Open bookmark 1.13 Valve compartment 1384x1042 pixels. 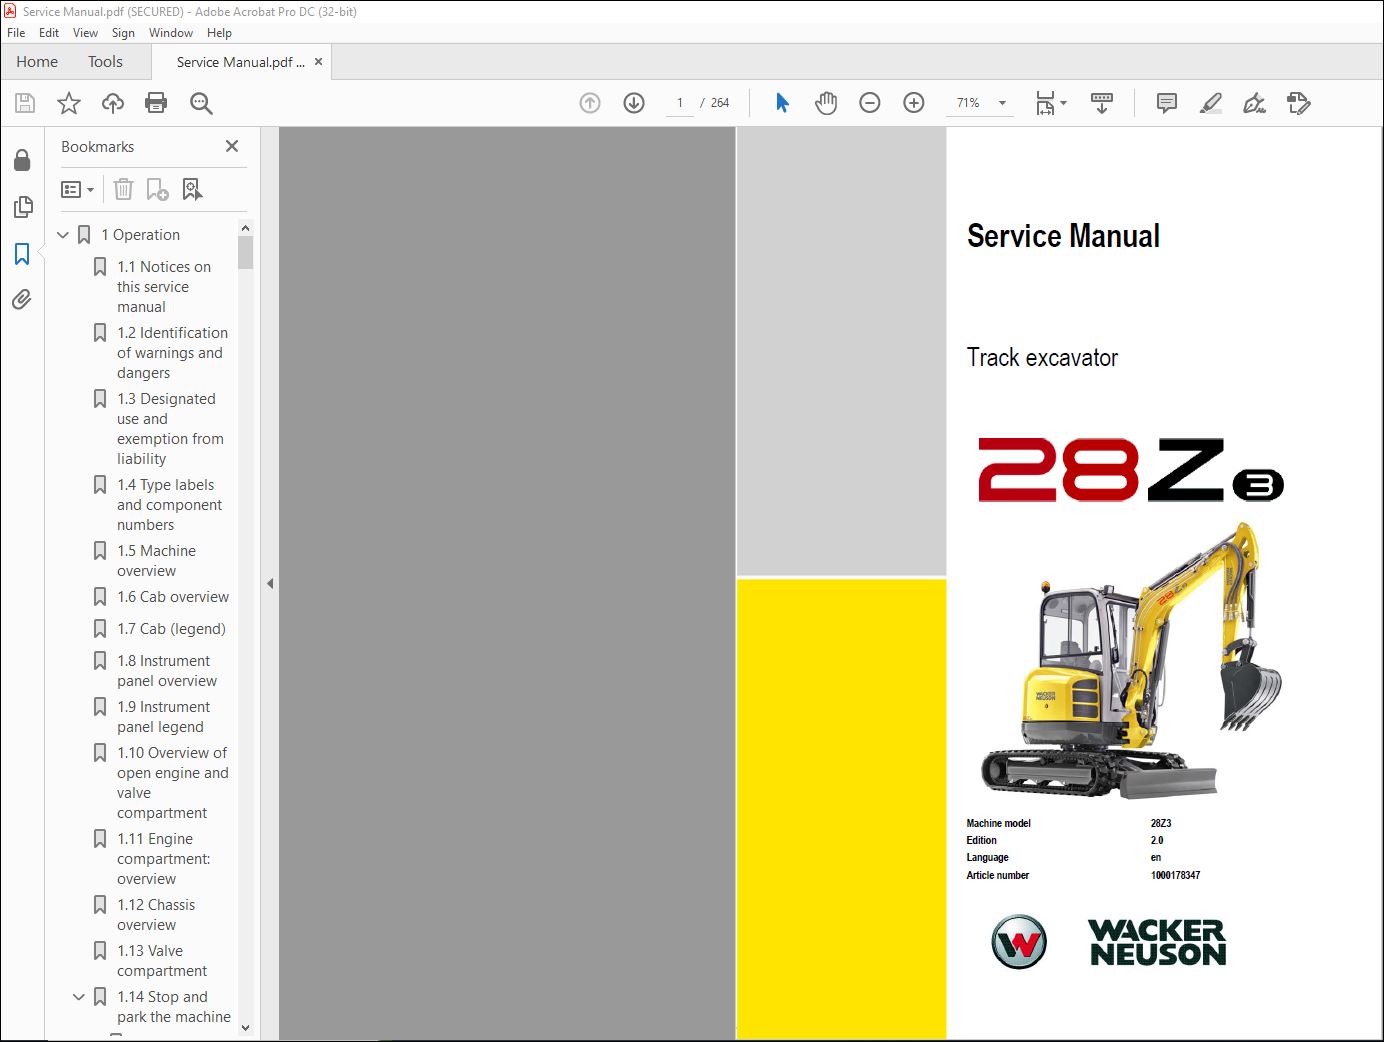coord(162,961)
